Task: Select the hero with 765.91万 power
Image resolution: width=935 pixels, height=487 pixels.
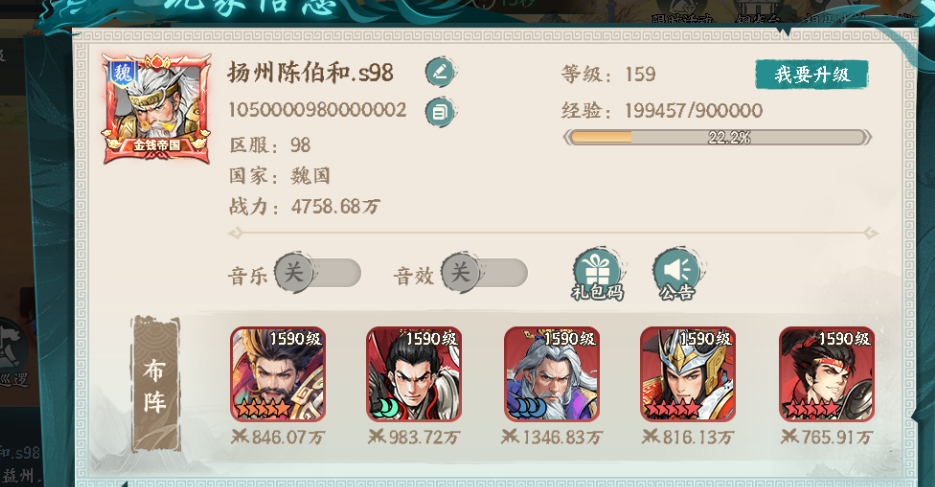Action: tap(826, 374)
